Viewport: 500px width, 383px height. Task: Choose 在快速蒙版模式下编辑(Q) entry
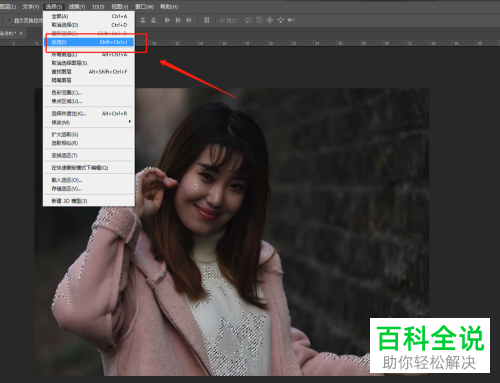89,168
